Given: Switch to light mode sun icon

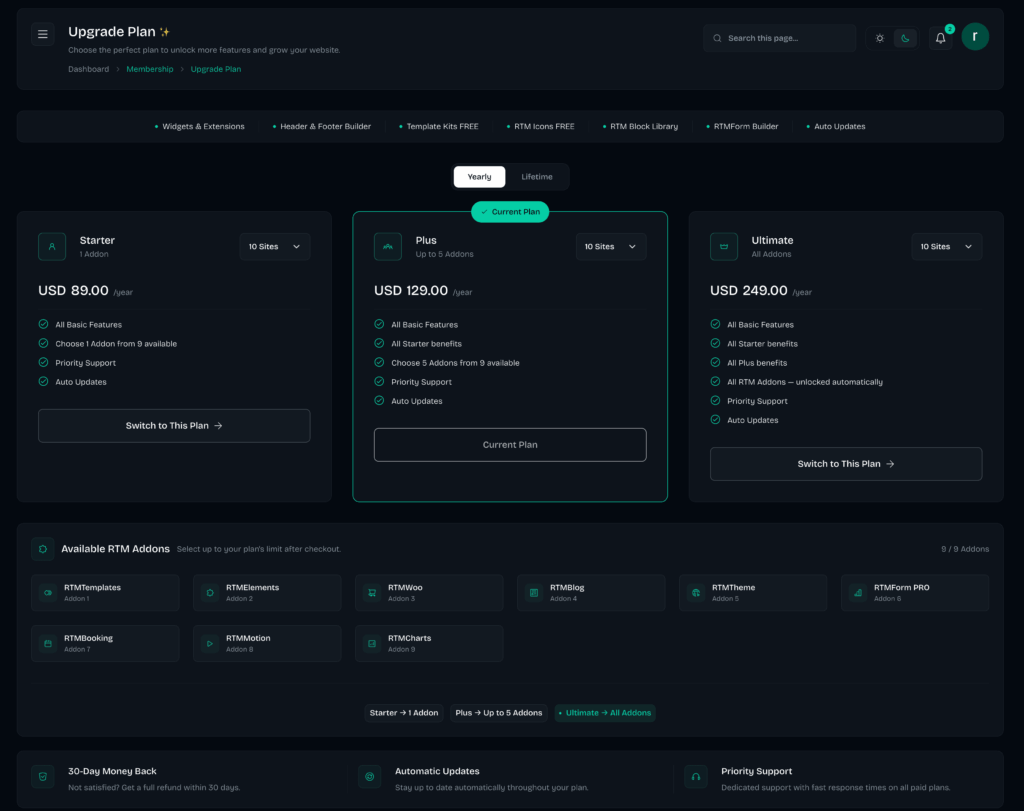Looking at the screenshot, I should click(880, 38).
